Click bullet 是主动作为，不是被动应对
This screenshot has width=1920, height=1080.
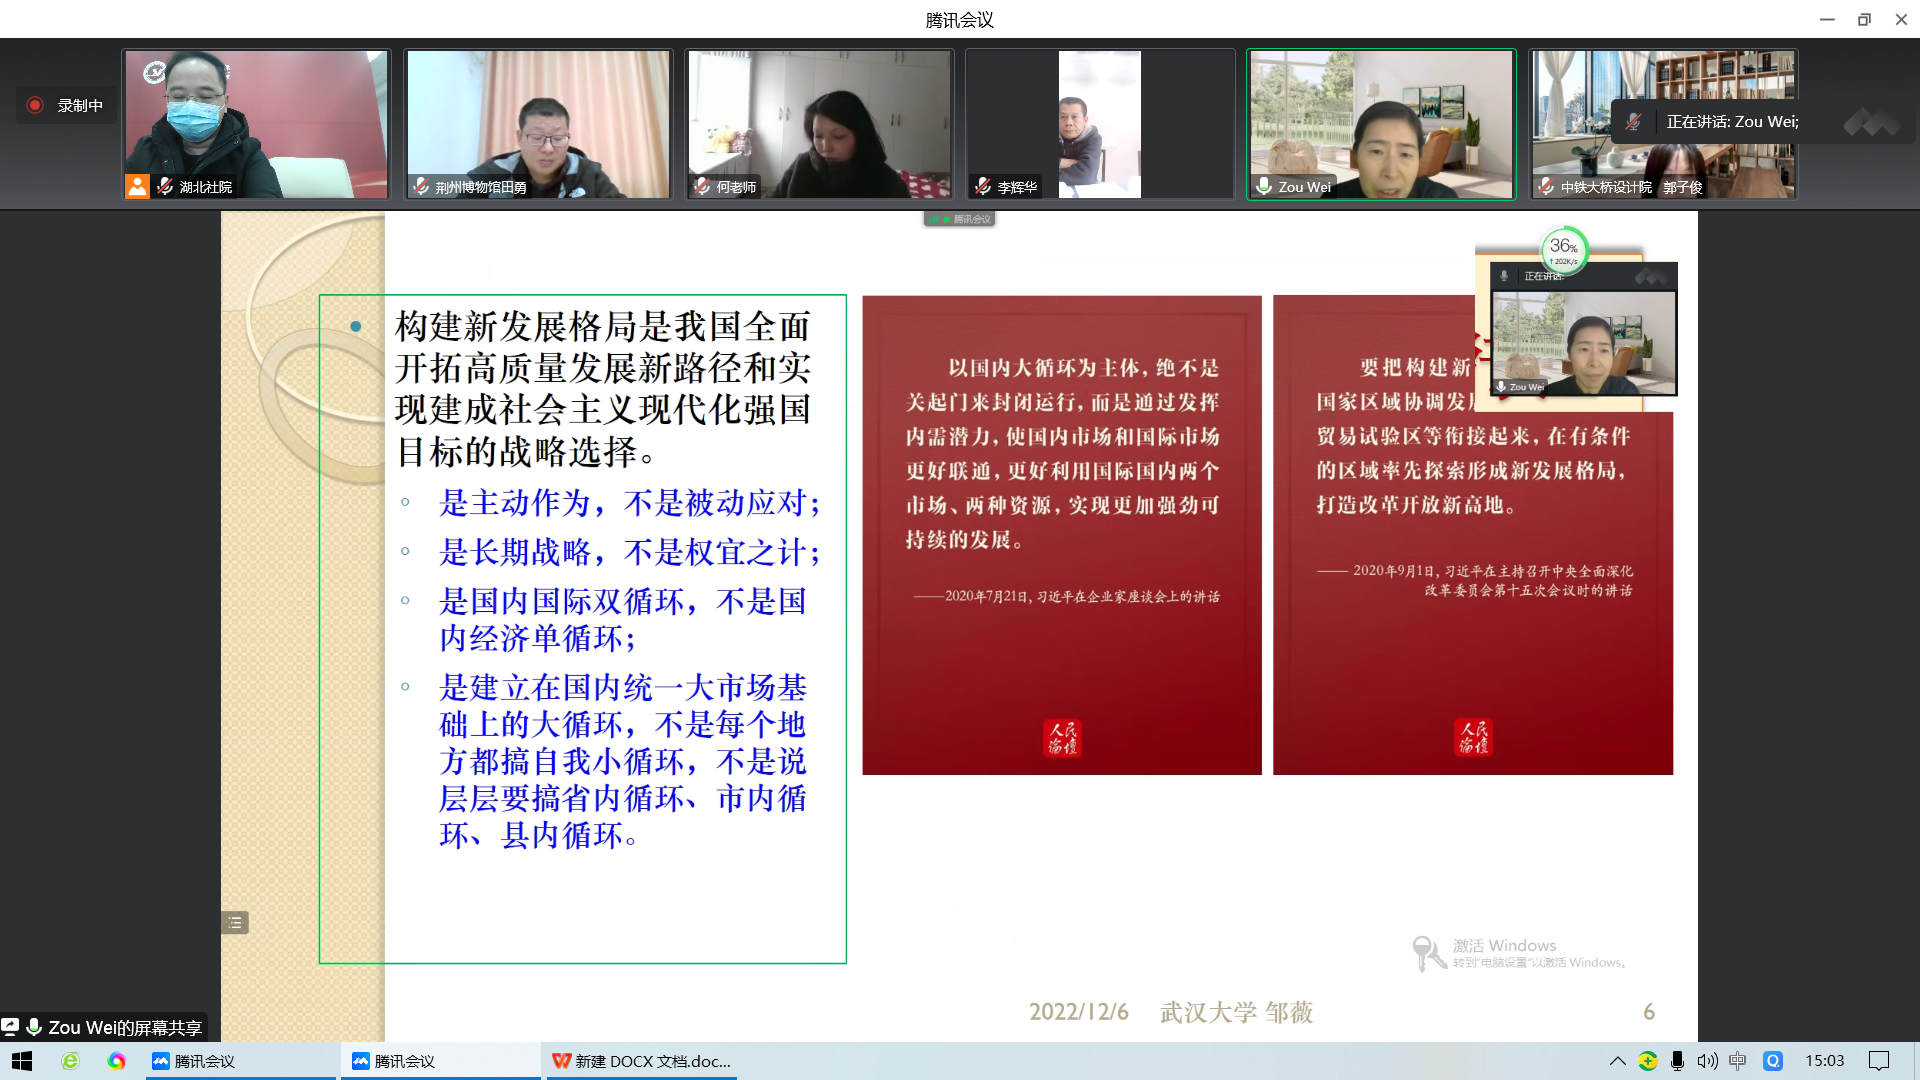[630, 503]
